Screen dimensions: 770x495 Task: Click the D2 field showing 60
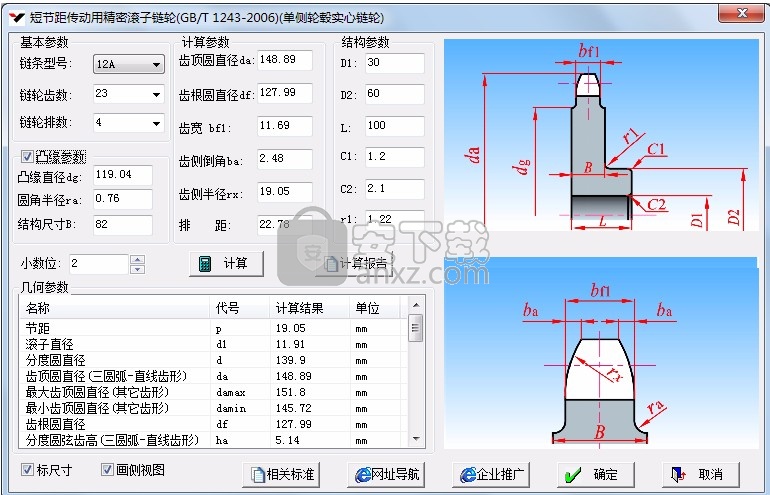395,94
